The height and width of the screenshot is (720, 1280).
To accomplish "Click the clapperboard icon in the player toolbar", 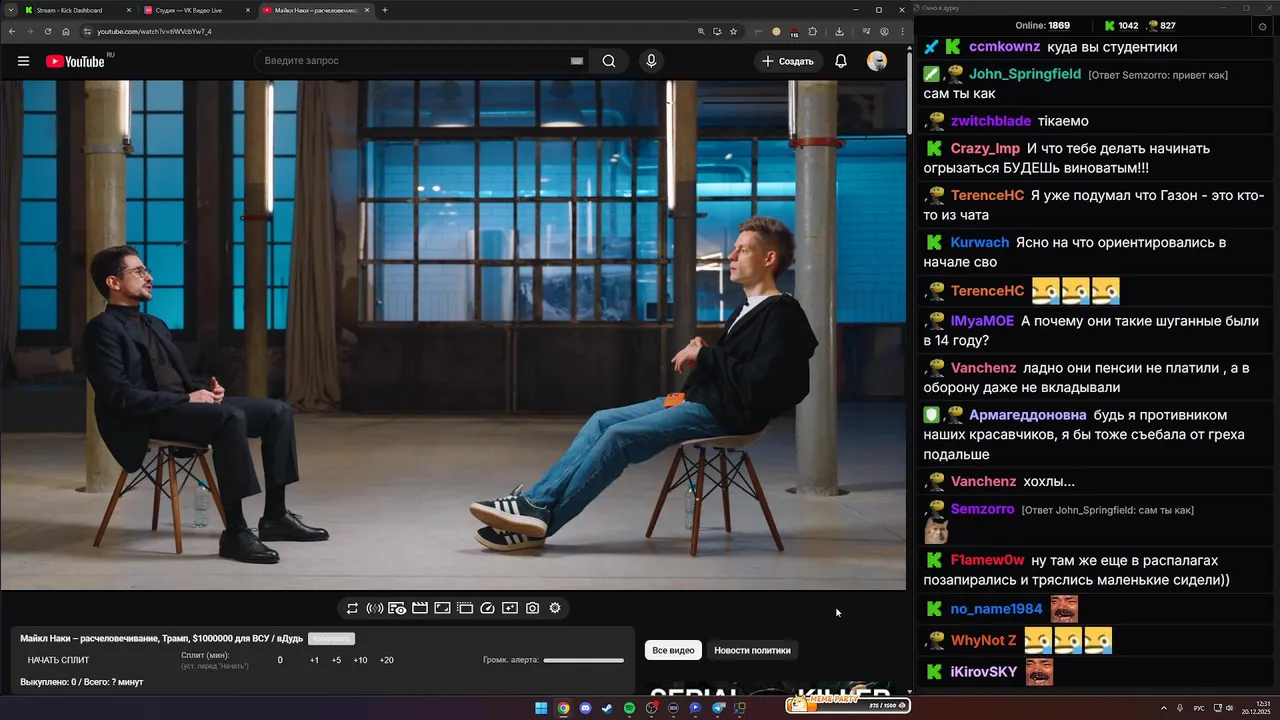I will (x=420, y=608).
